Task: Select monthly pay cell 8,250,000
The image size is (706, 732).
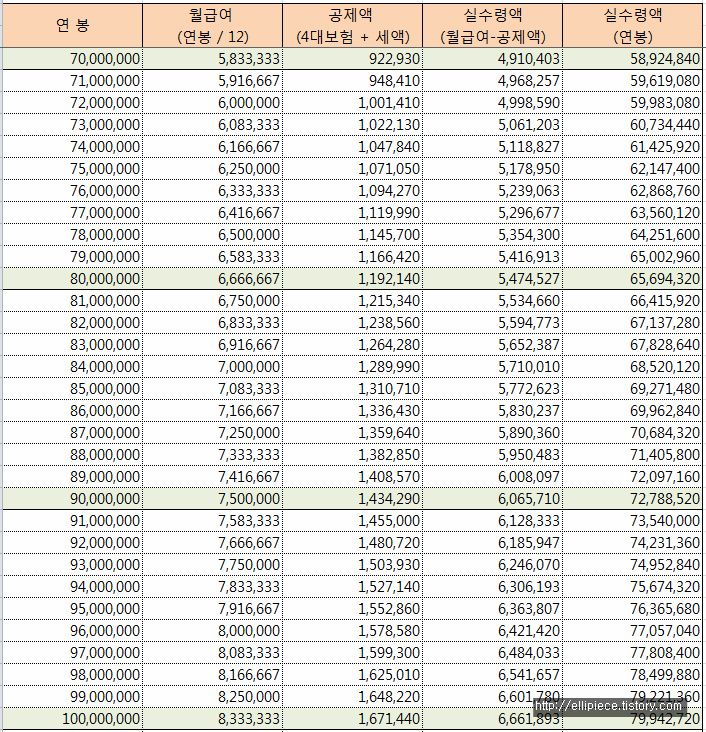Action: pos(212,697)
